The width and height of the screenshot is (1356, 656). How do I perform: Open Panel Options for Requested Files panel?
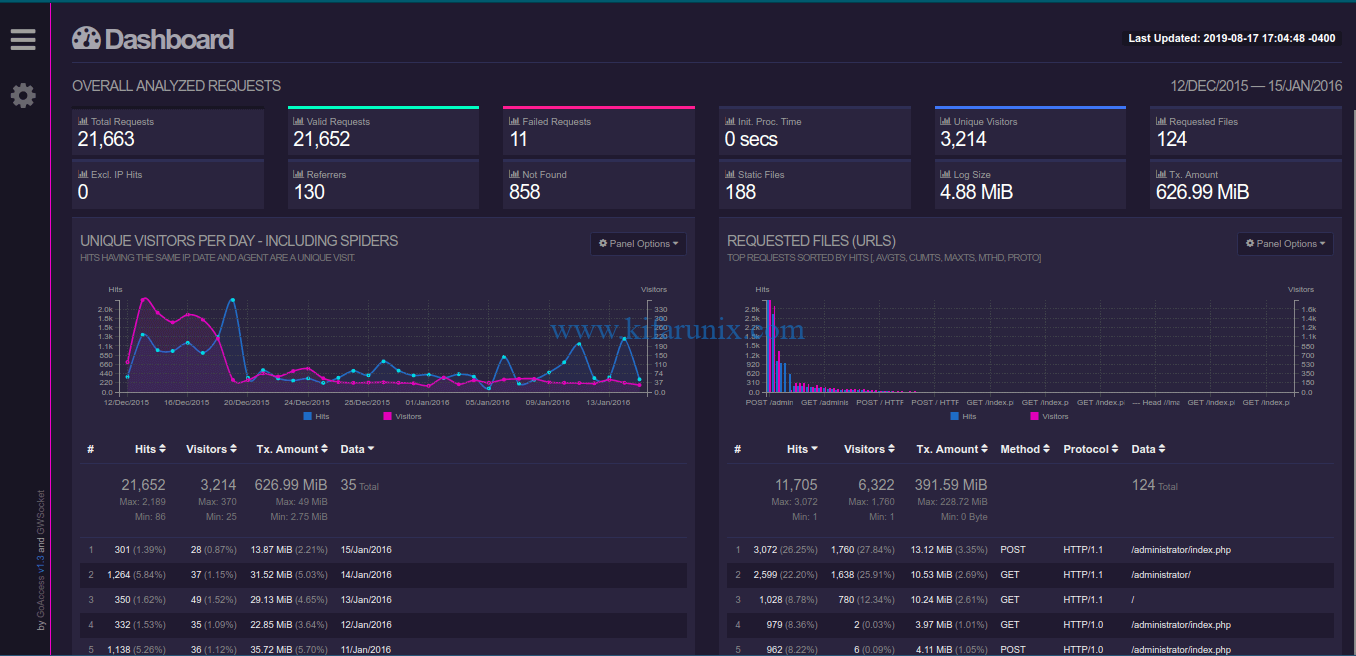point(1285,244)
